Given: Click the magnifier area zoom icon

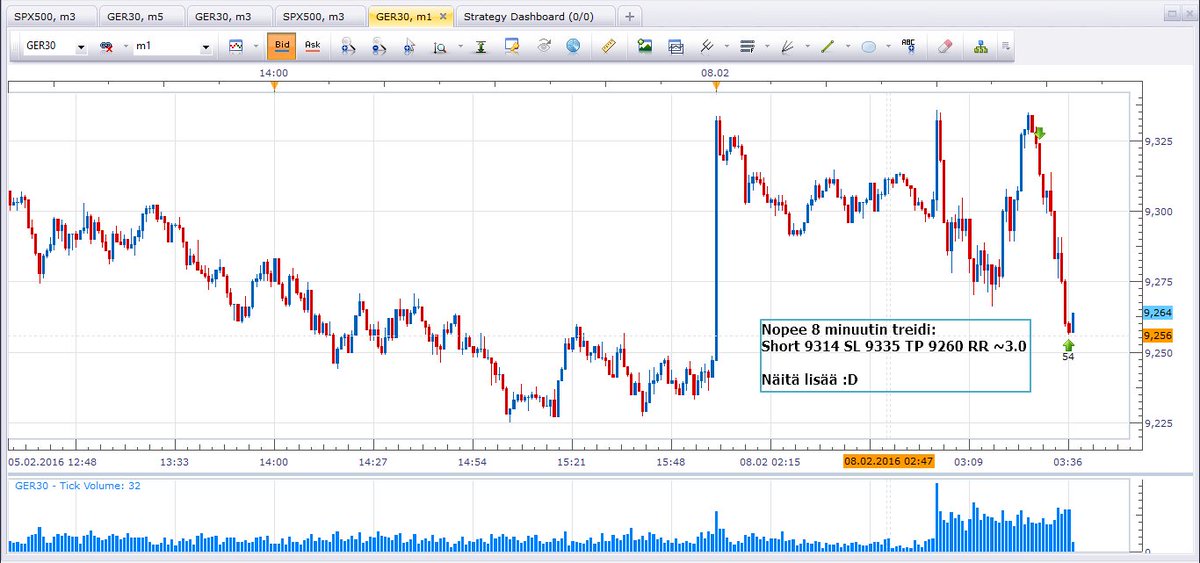Looking at the screenshot, I should [440, 46].
